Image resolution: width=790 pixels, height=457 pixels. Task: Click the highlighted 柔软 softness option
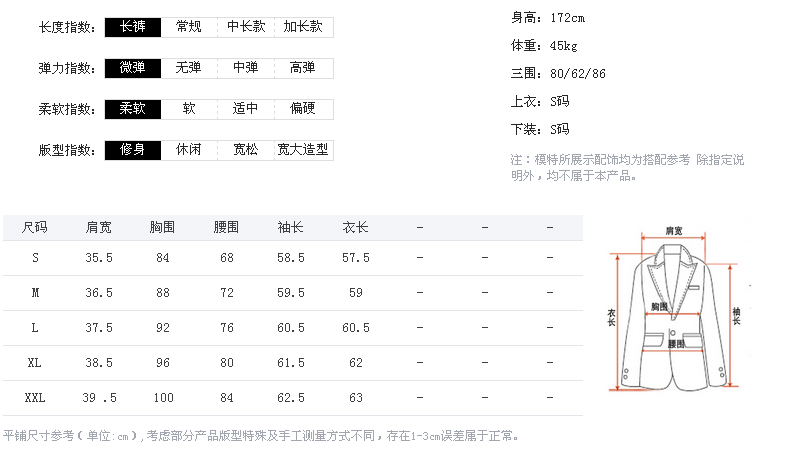click(x=132, y=109)
